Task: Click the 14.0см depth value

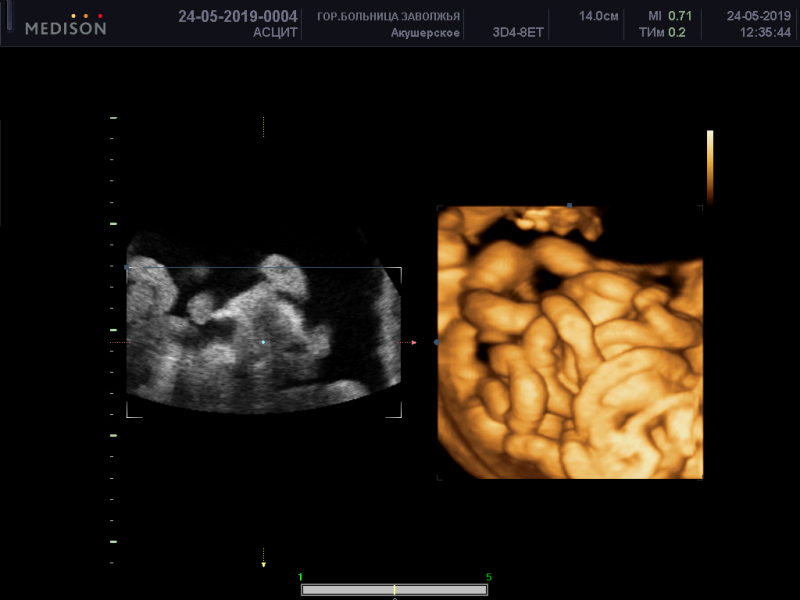Action: point(598,16)
